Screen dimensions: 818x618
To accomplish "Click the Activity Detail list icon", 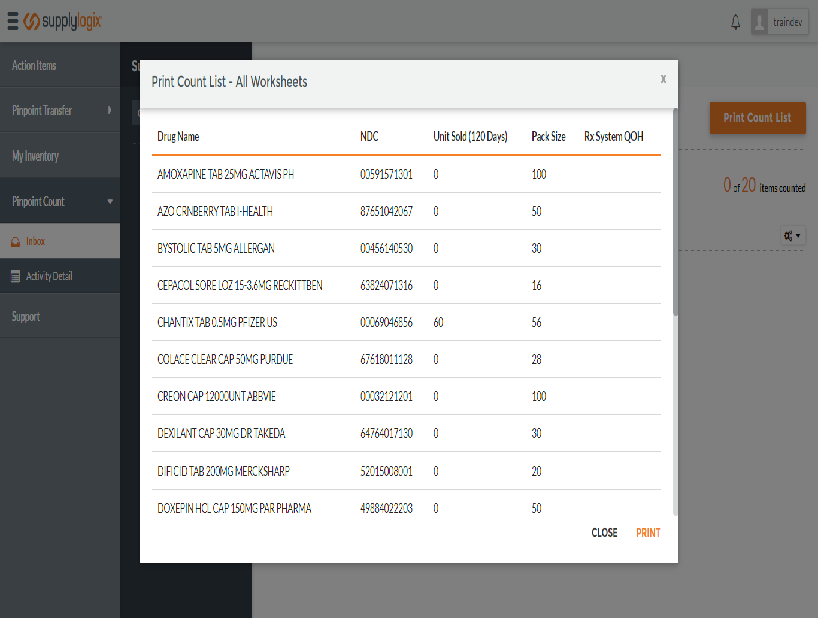I will 15,276.
